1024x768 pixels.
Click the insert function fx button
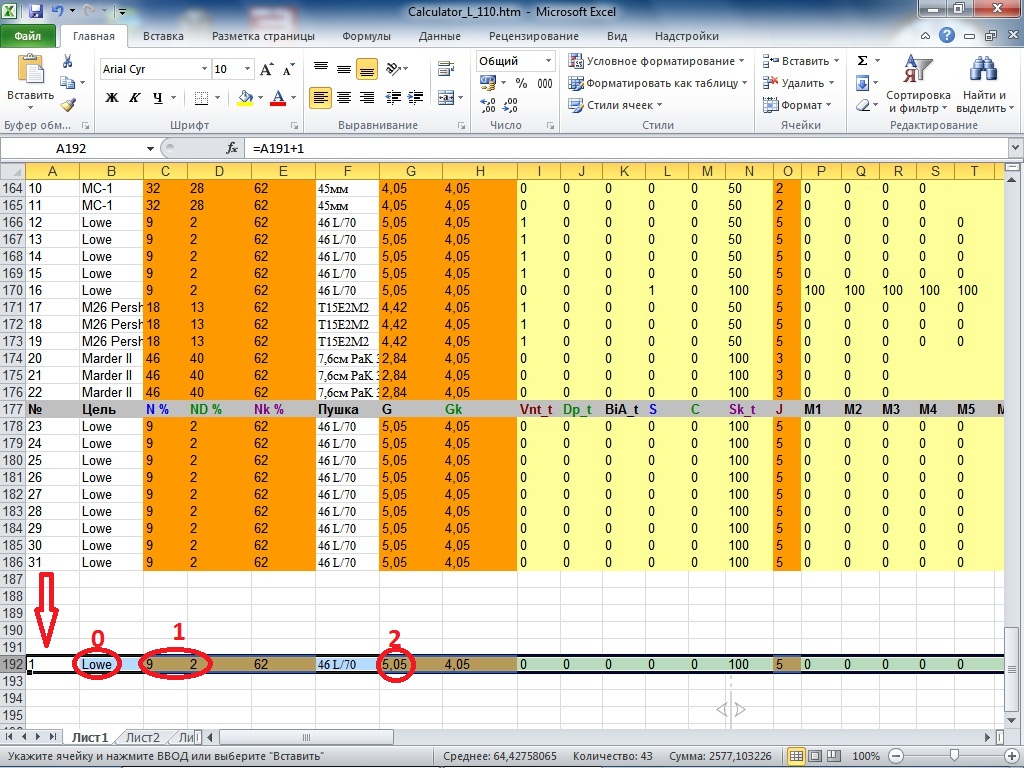click(x=232, y=149)
